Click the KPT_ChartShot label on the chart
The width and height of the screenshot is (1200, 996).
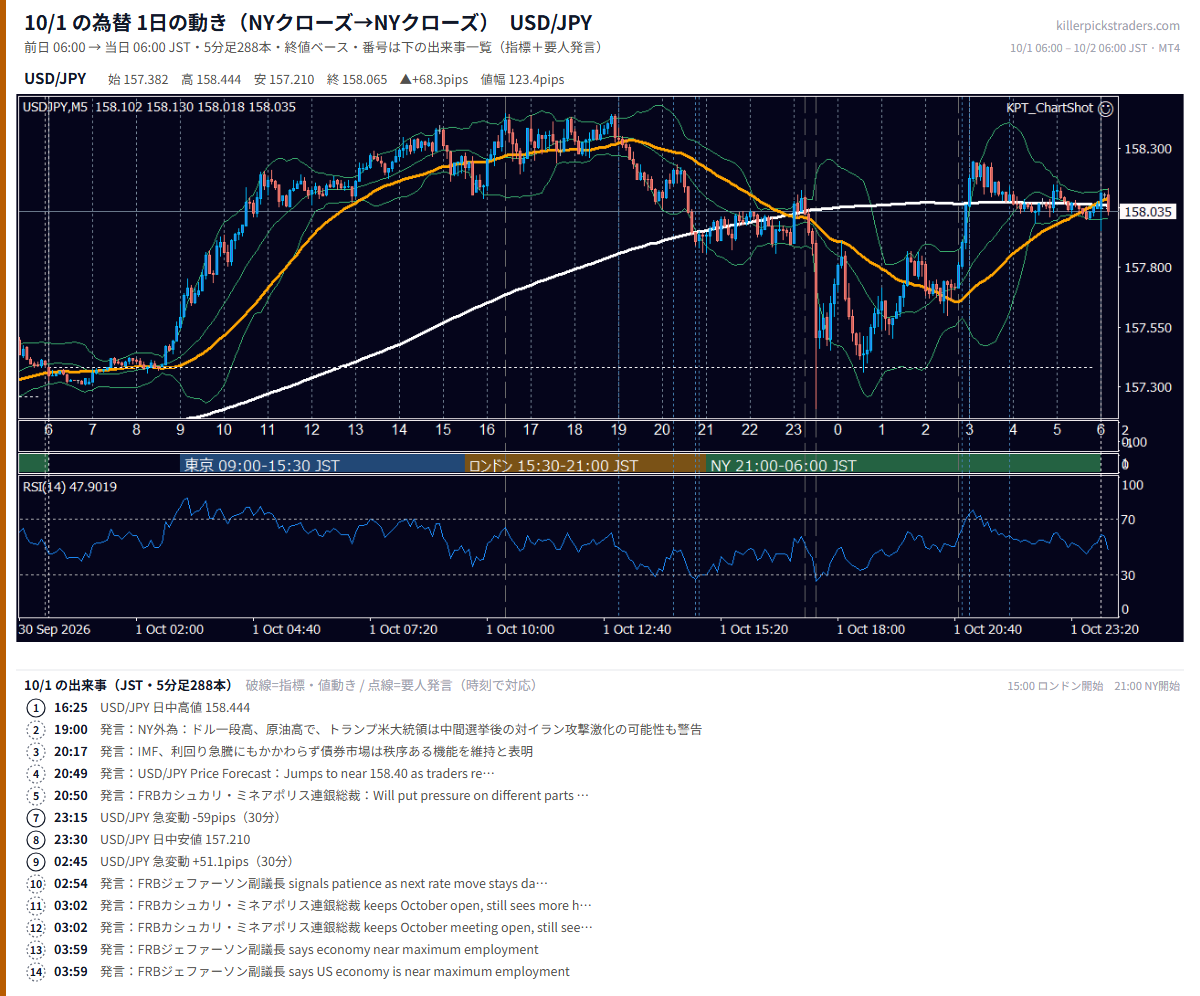click(1050, 108)
